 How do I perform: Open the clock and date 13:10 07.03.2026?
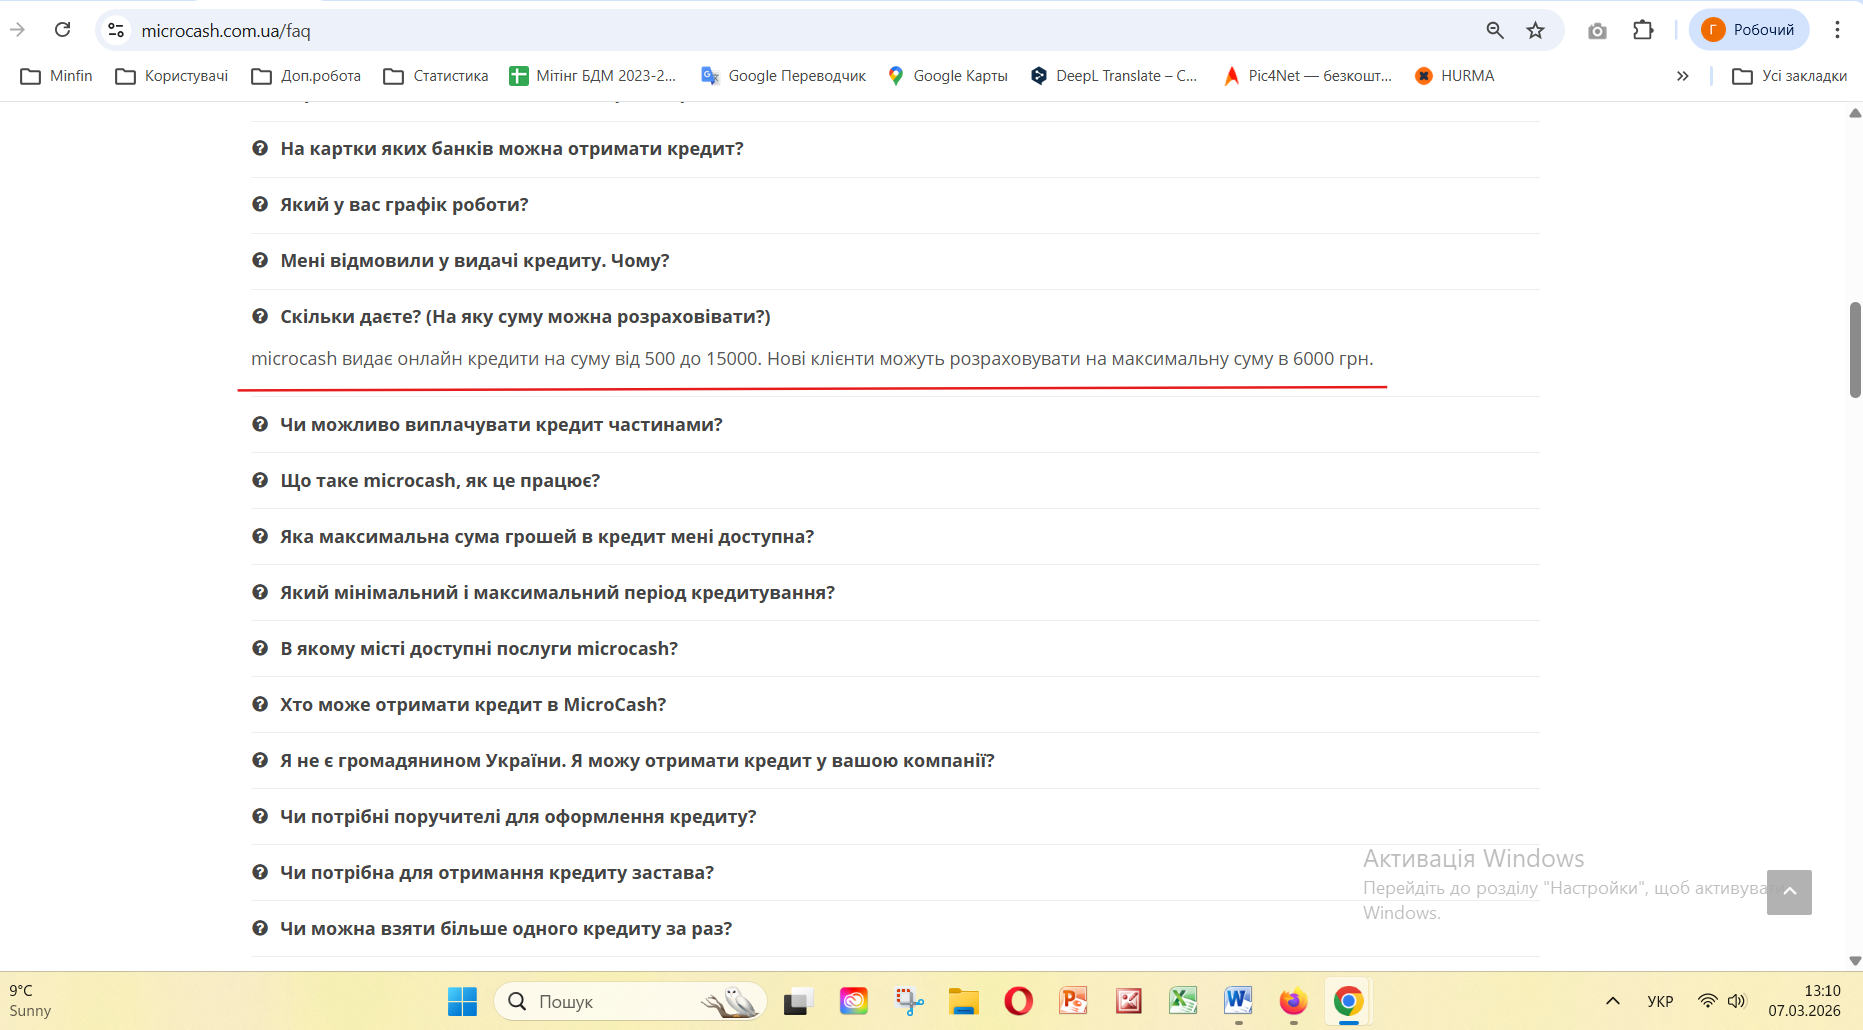coord(1805,1001)
